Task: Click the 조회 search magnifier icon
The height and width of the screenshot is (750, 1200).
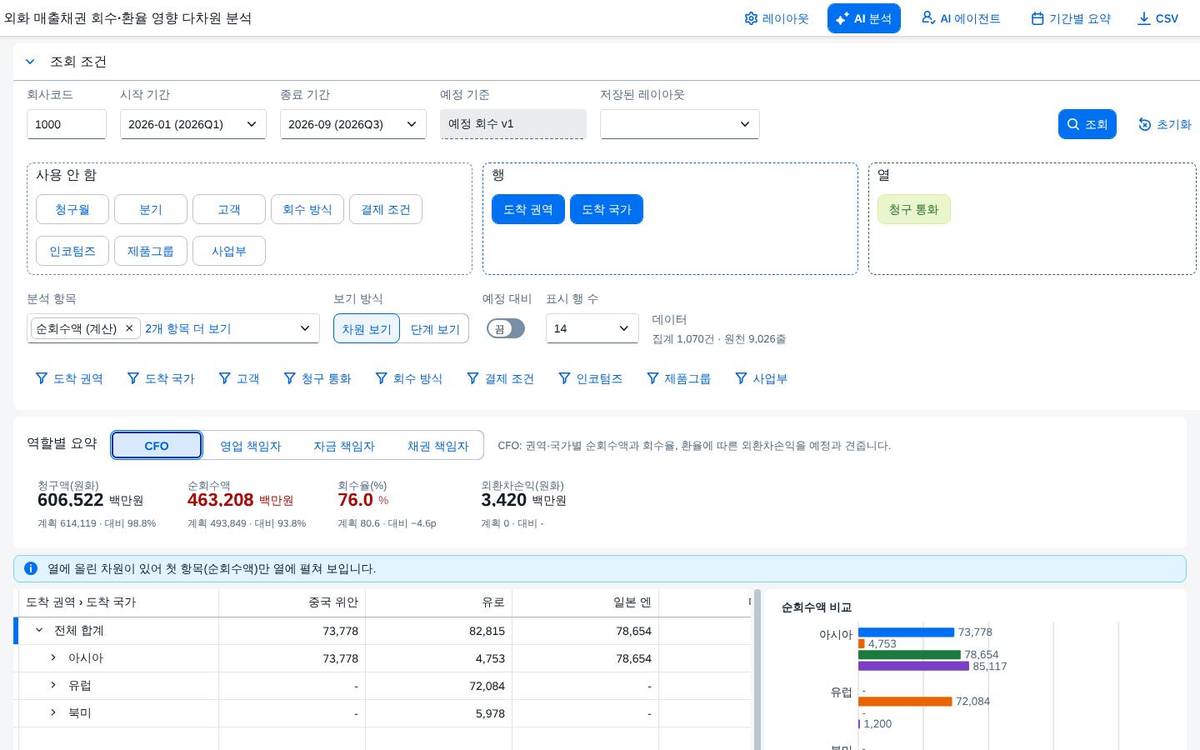Action: click(x=1073, y=125)
